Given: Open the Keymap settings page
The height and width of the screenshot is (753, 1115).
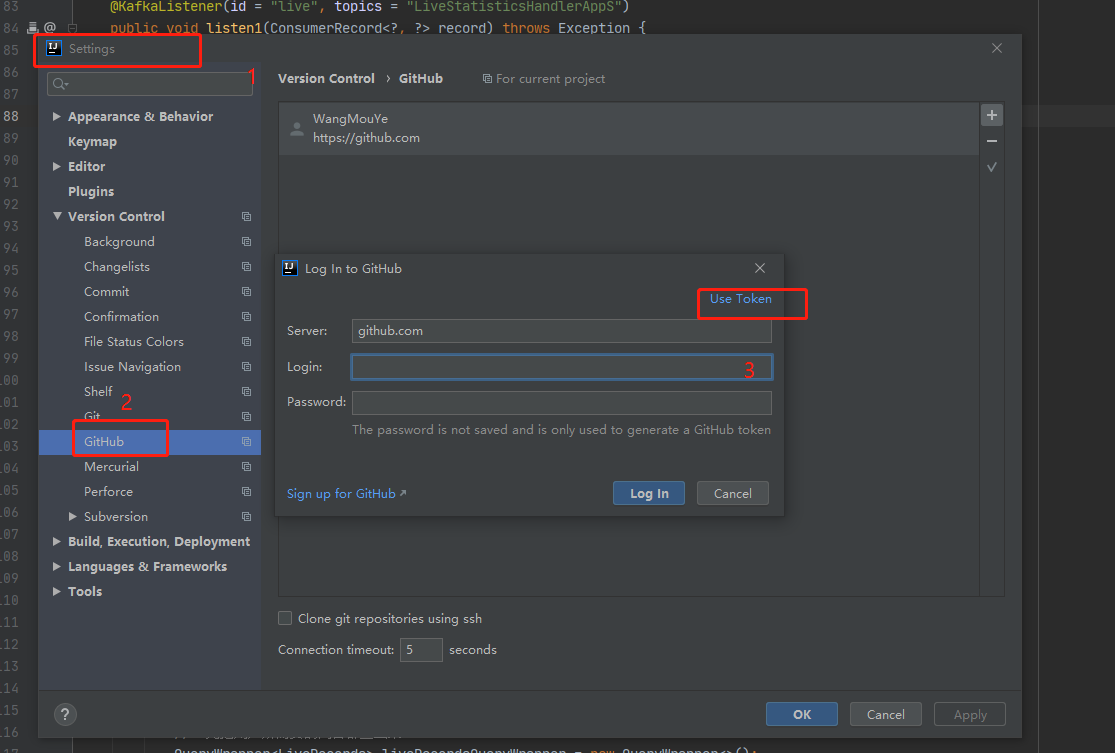Looking at the screenshot, I should click(92, 141).
